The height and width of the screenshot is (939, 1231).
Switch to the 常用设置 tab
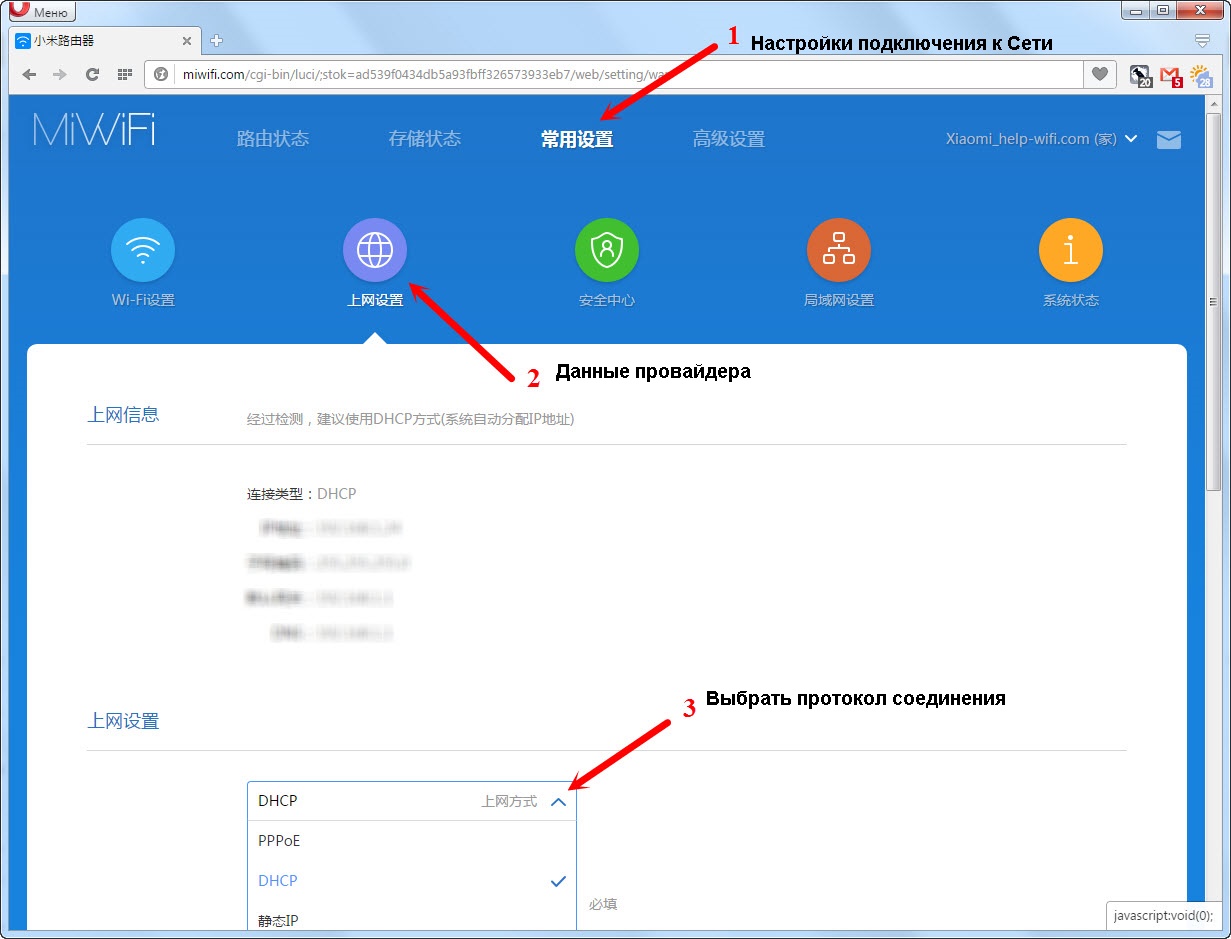[x=577, y=140]
